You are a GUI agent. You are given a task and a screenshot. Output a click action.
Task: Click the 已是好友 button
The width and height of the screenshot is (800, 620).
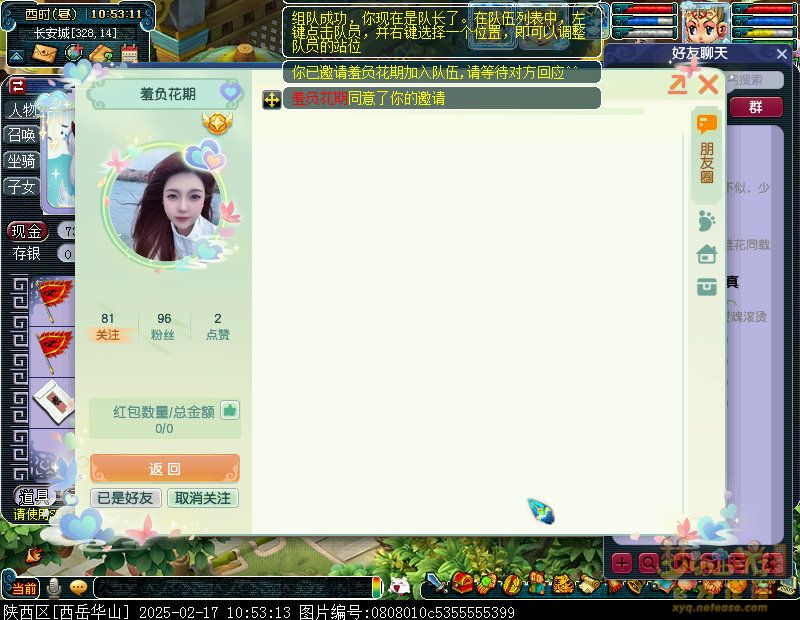tap(126, 498)
